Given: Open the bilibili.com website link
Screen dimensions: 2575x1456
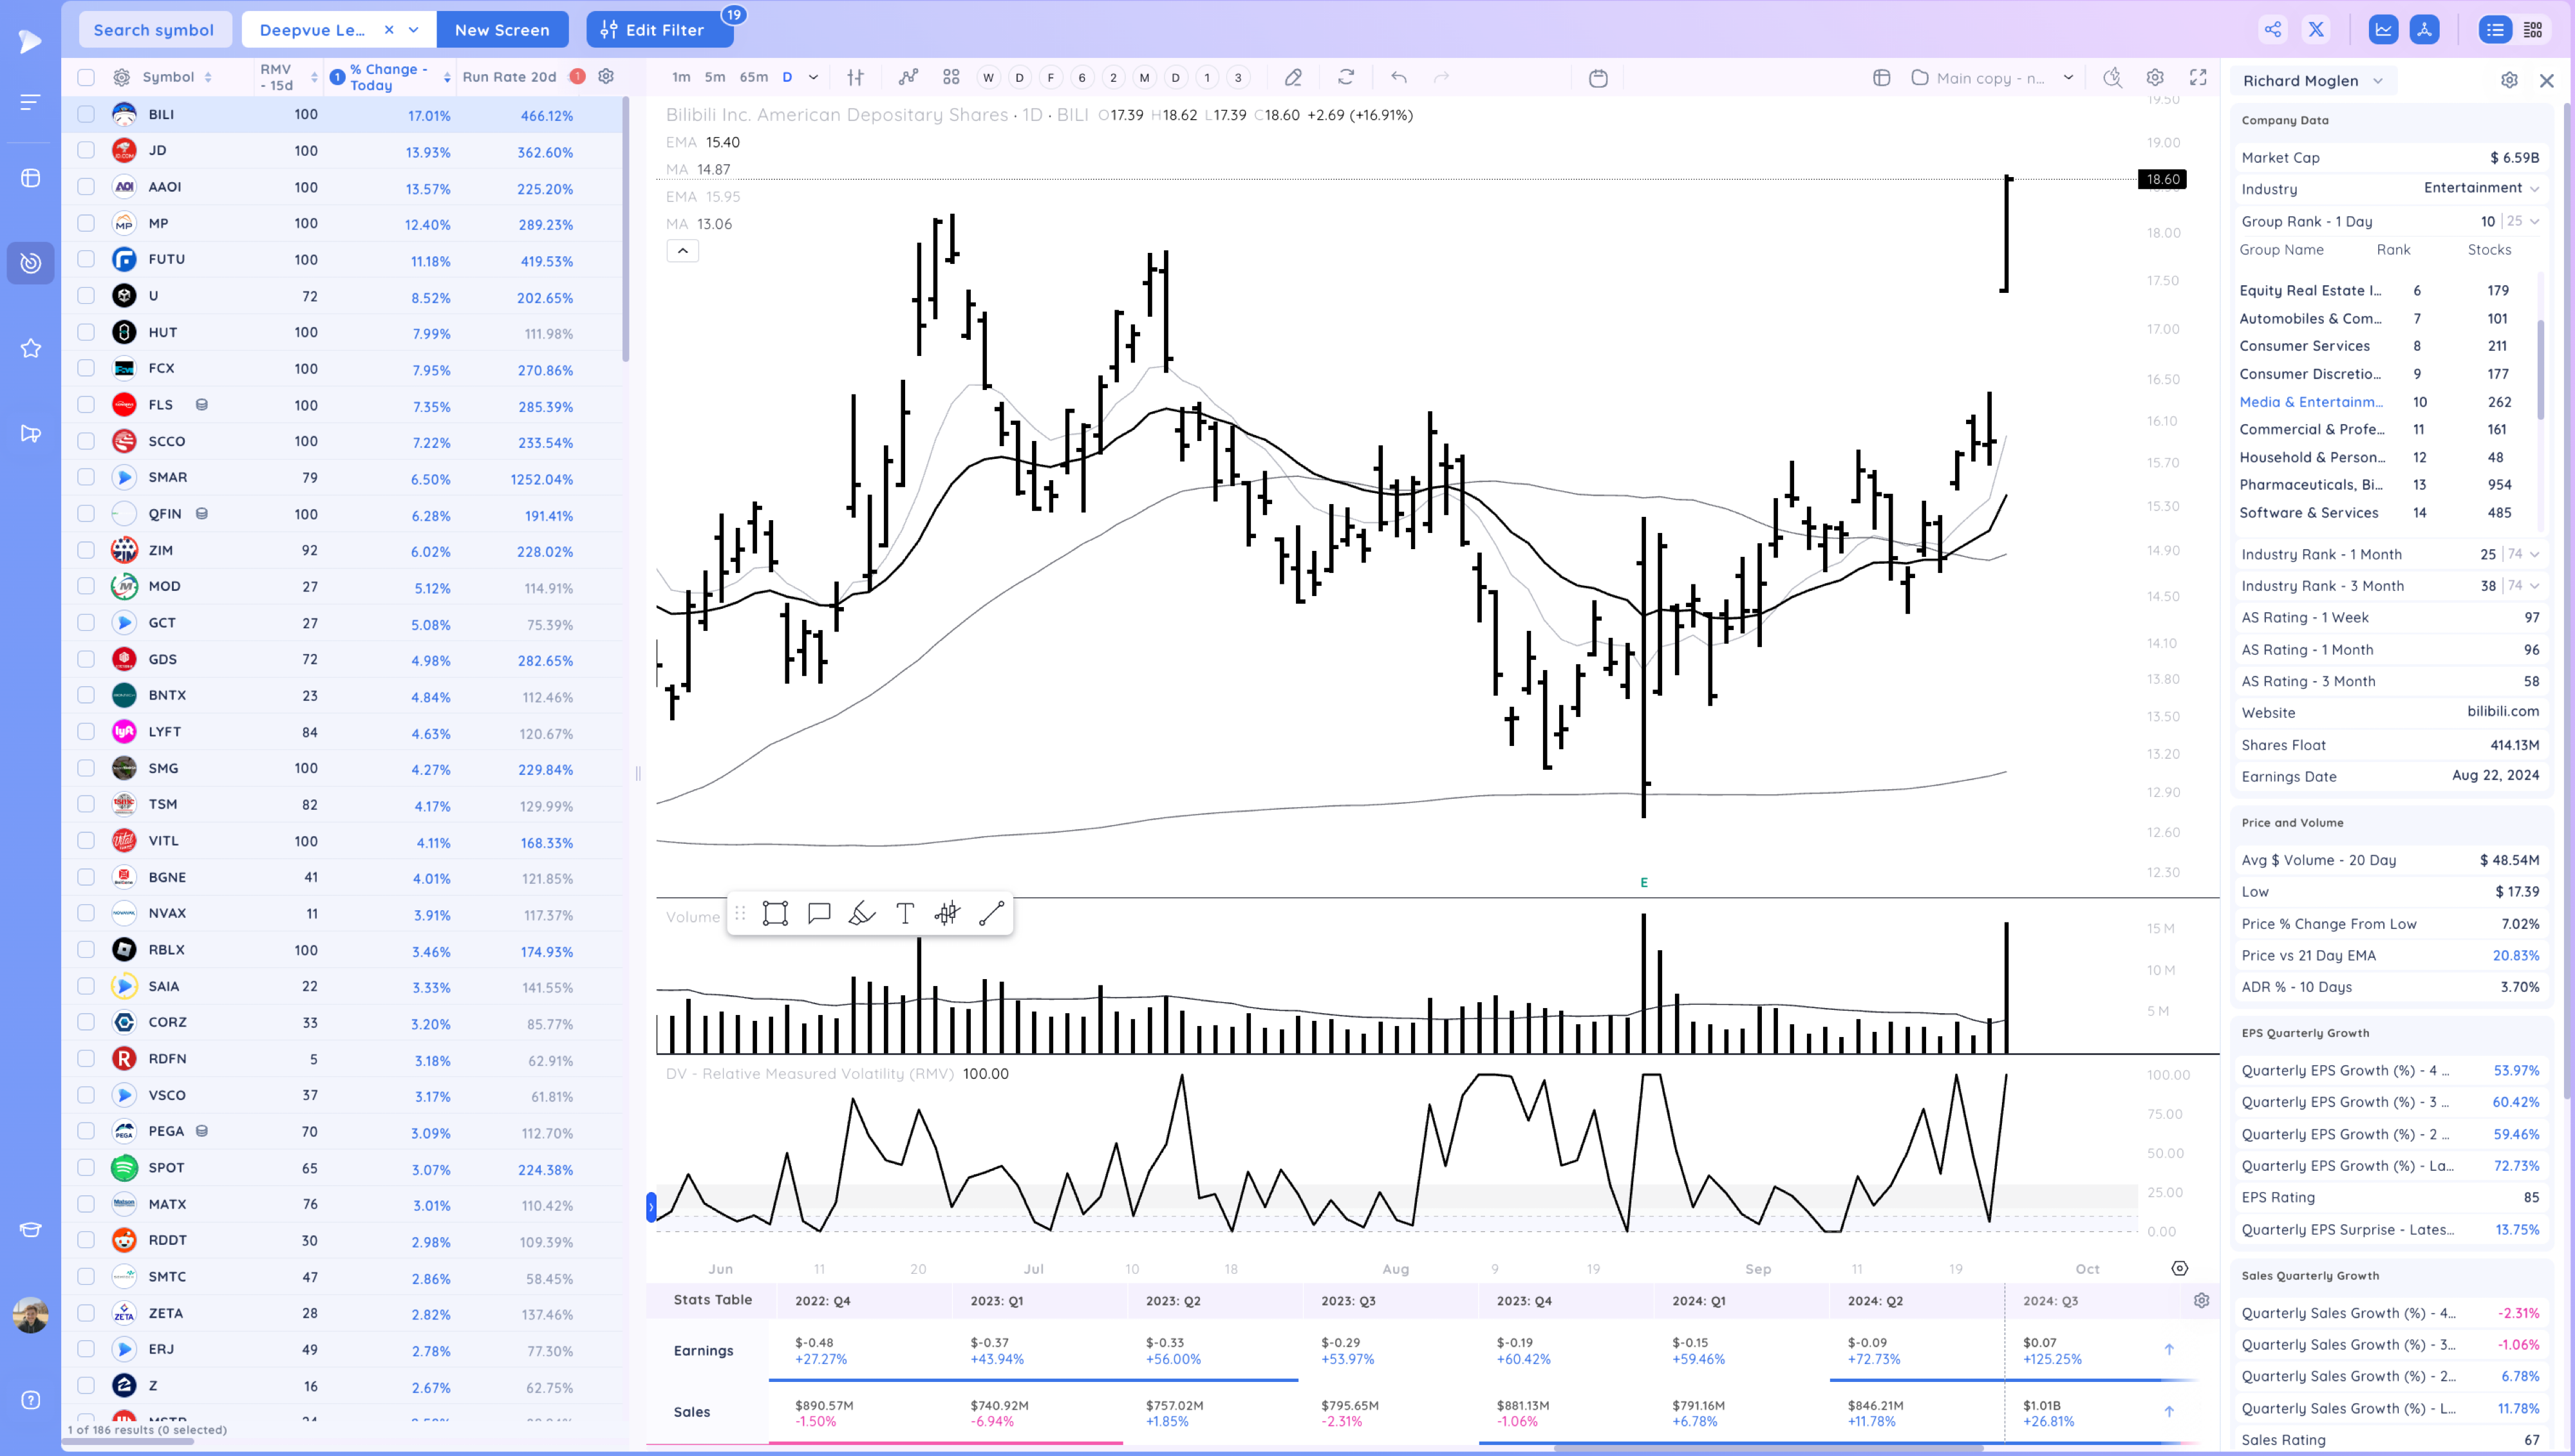Looking at the screenshot, I should pos(2504,712).
